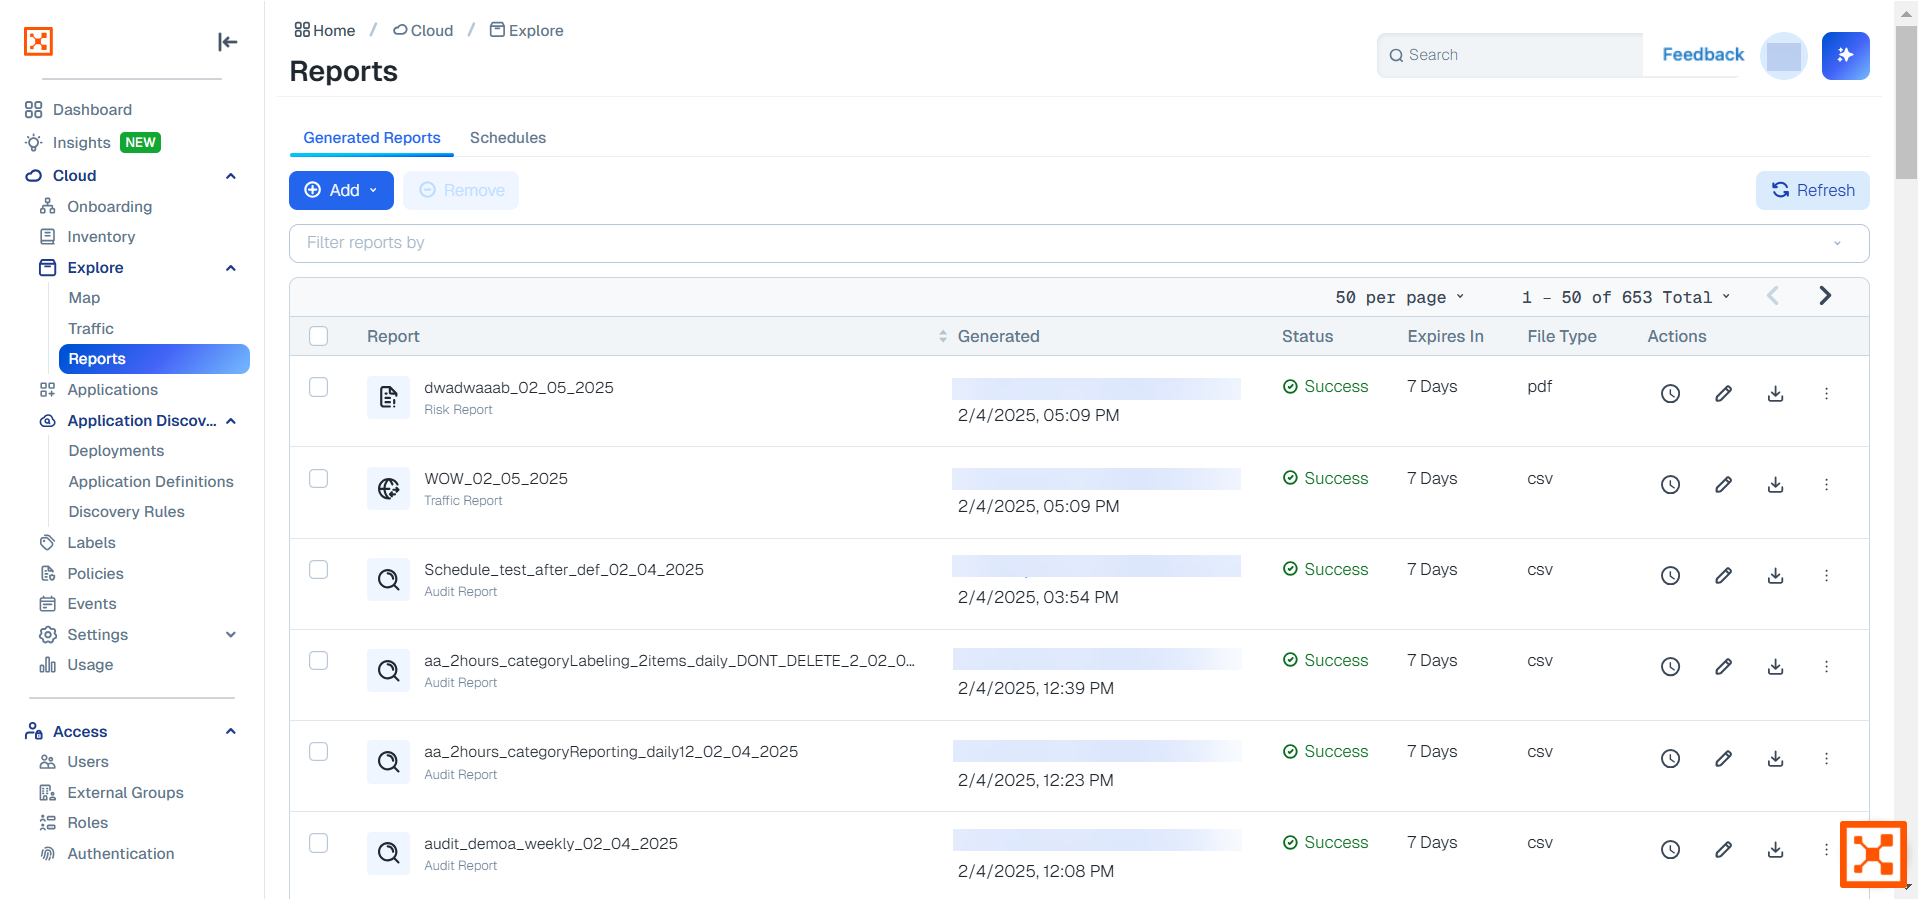This screenshot has width=1918, height=899.
Task: Edit the WOW_02_05_2025 report
Action: click(x=1723, y=485)
